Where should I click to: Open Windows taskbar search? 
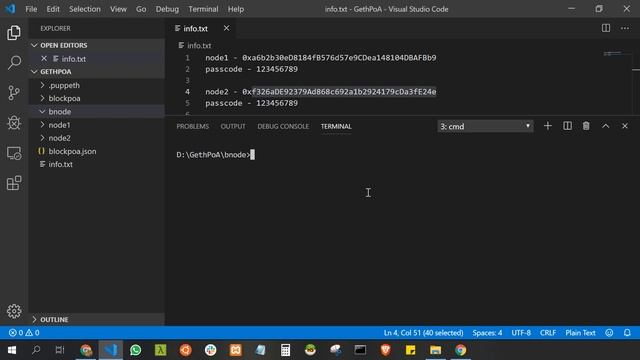coord(36,350)
